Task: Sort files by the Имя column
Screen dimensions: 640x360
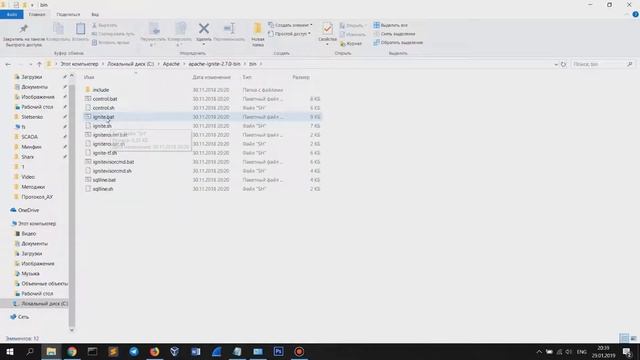Action: [x=89, y=77]
